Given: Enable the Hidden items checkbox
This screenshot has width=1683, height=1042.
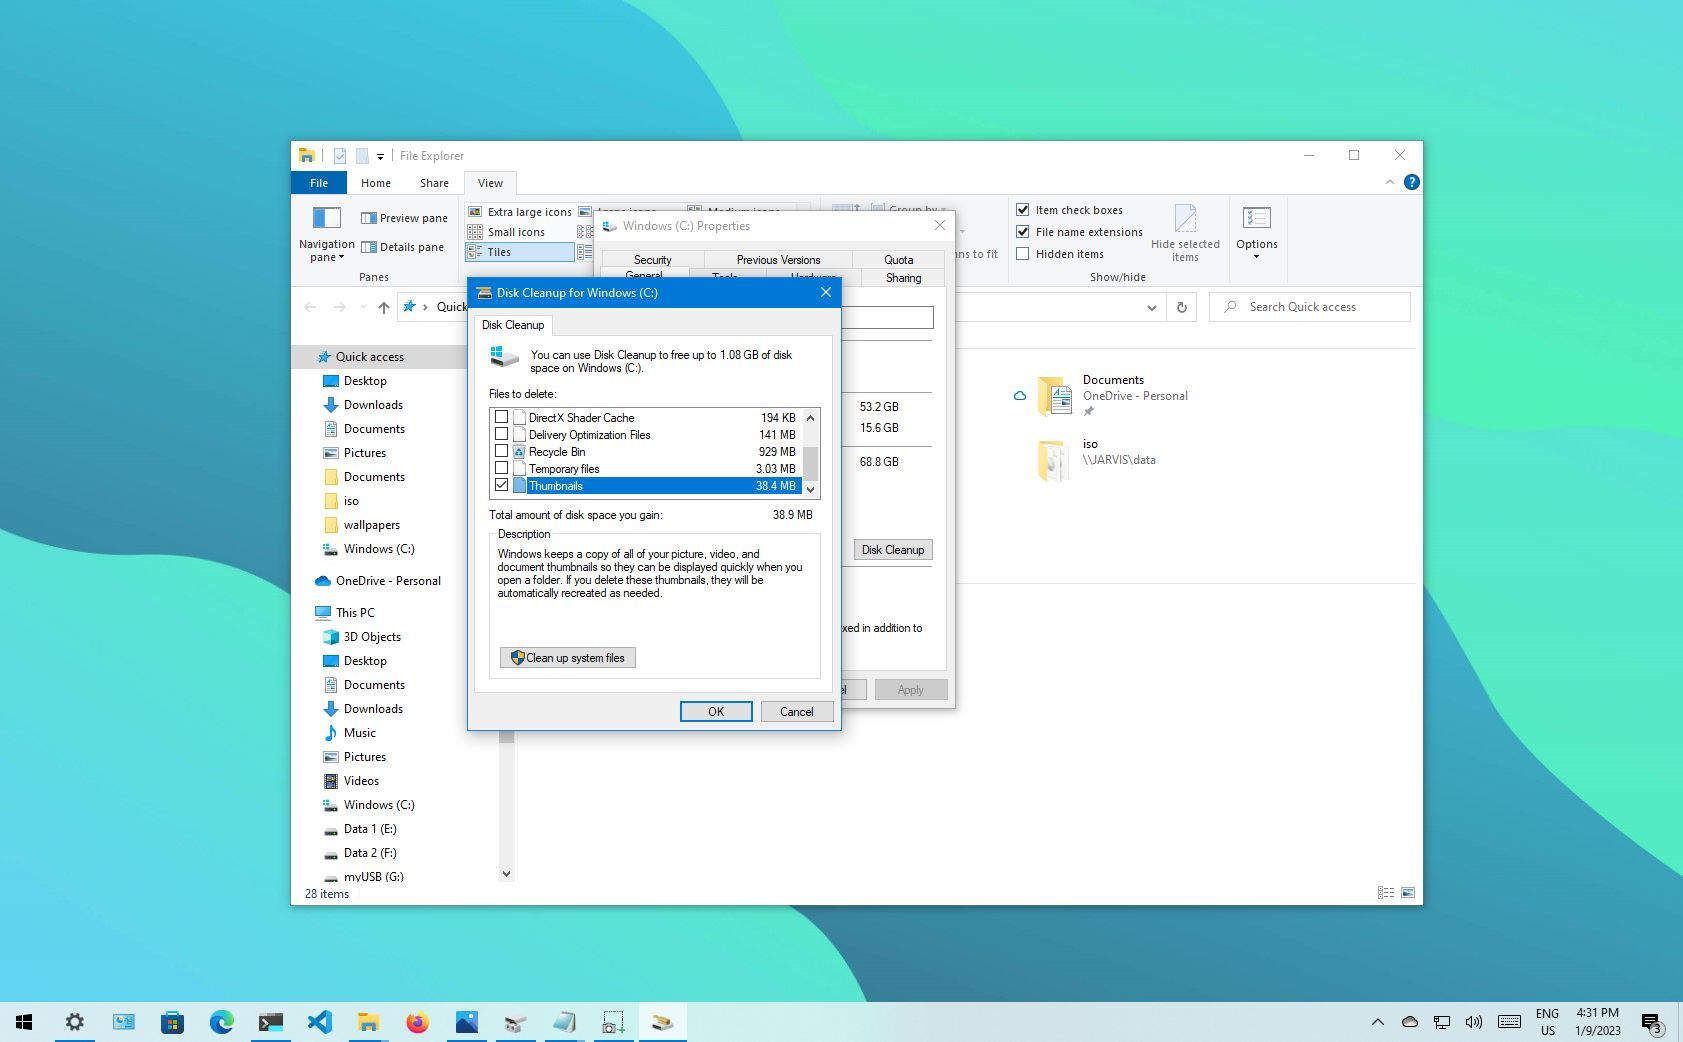Looking at the screenshot, I should click(x=1023, y=253).
